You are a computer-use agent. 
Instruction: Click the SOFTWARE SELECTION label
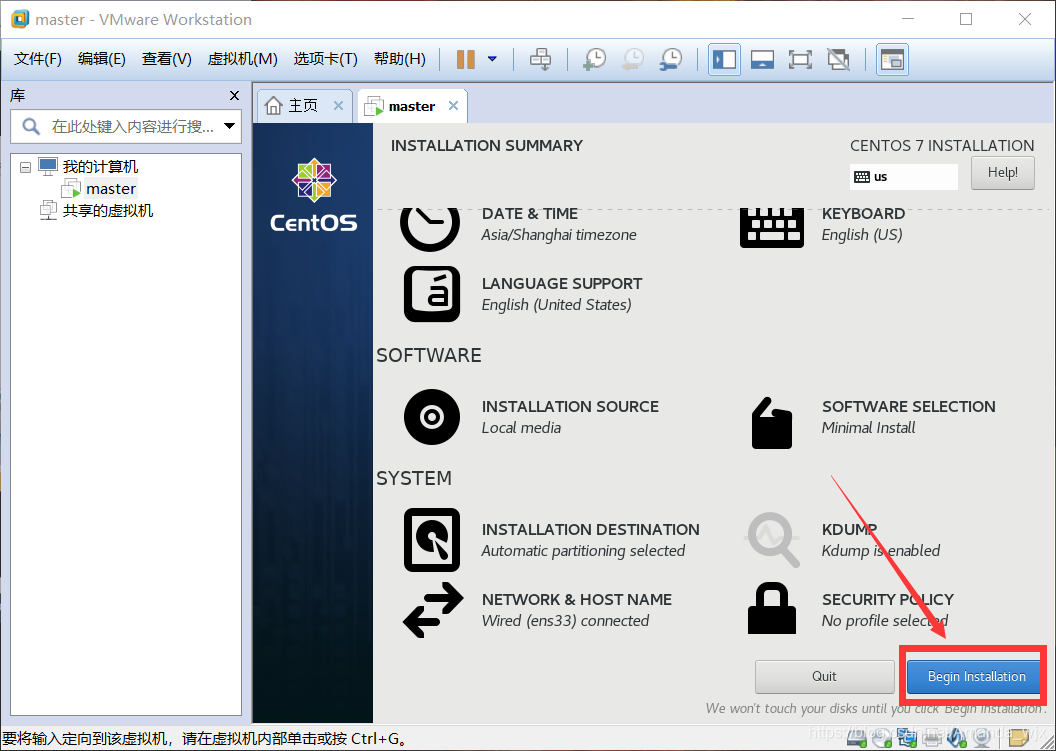point(909,406)
